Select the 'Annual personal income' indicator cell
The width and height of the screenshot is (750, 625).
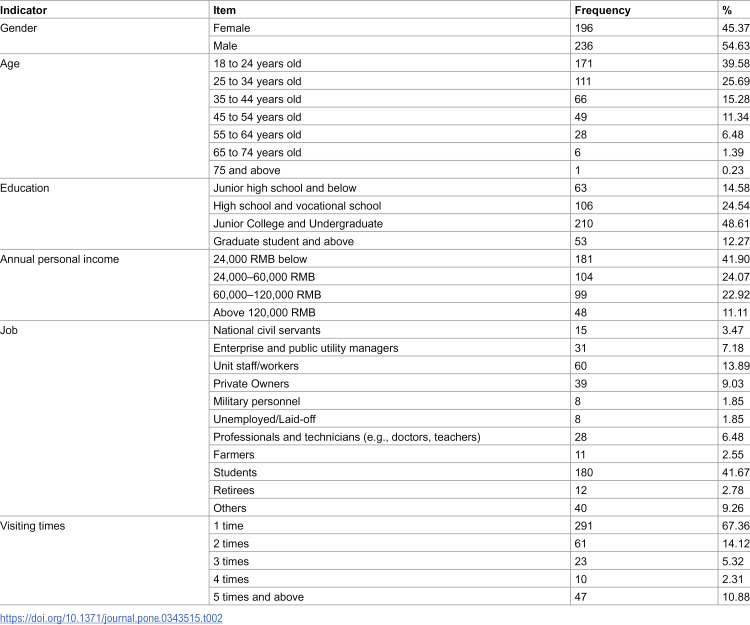click(x=59, y=259)
